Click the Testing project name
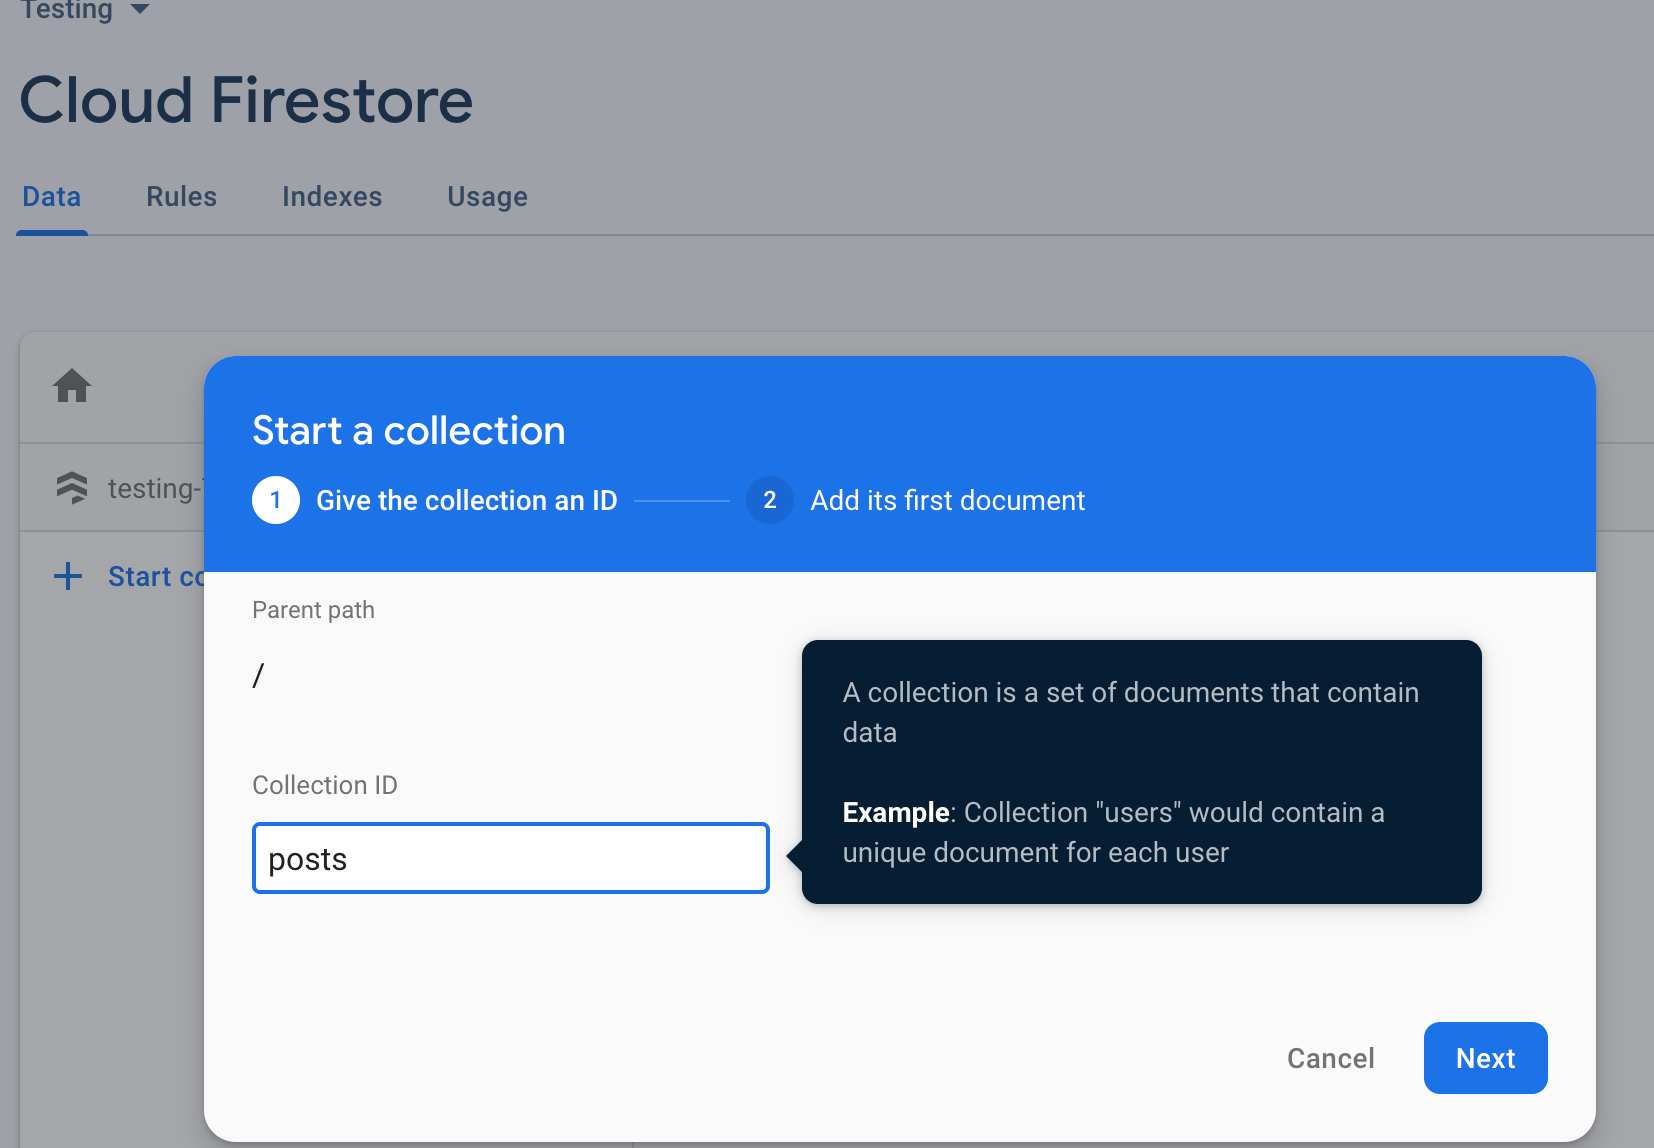 [x=66, y=10]
